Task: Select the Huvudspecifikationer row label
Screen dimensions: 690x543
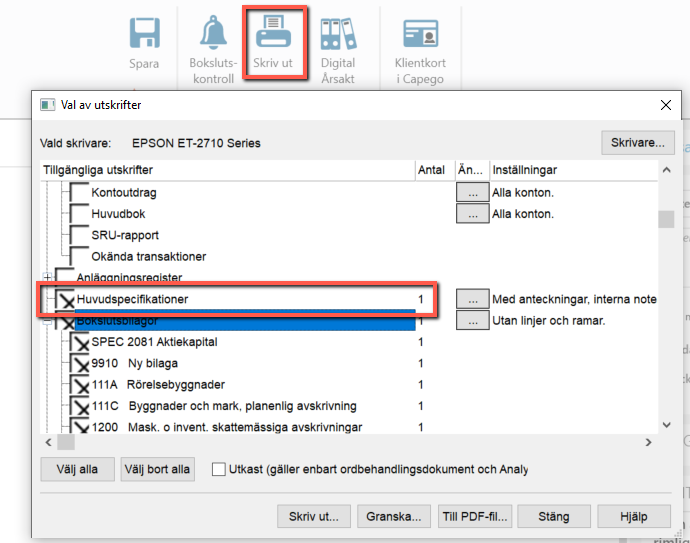Action: coord(132,299)
